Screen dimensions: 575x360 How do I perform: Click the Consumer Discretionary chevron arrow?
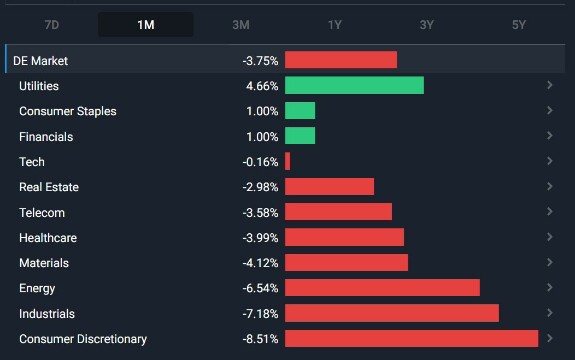pyautogui.click(x=549, y=338)
